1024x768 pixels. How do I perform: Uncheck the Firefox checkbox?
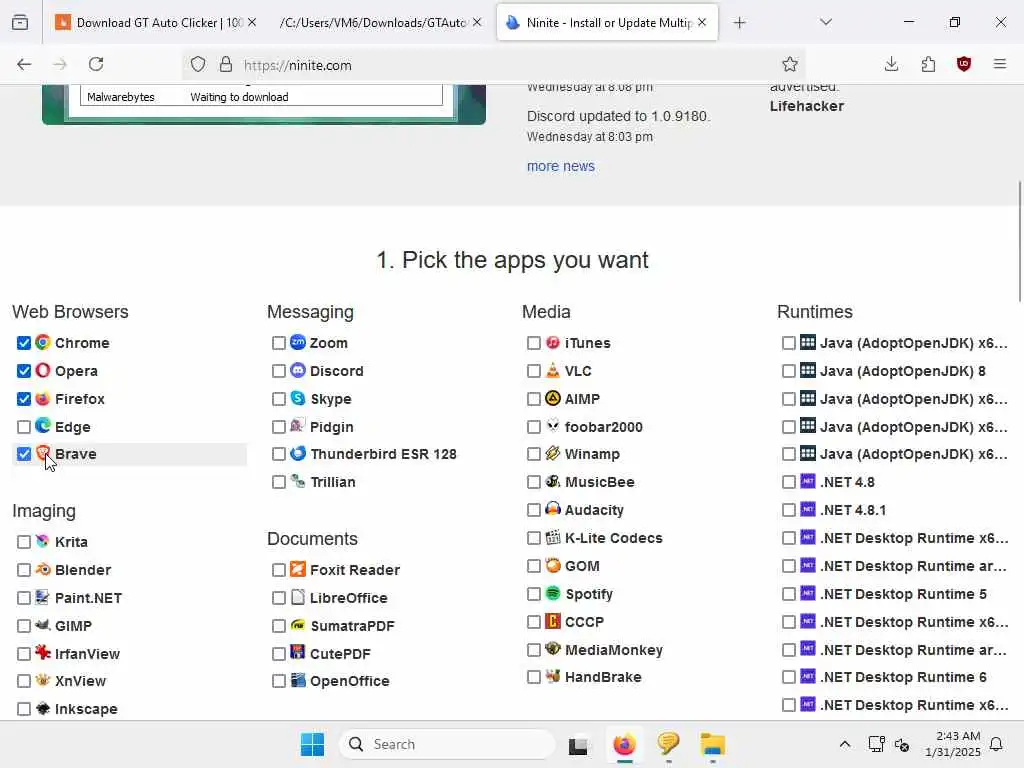pos(24,398)
